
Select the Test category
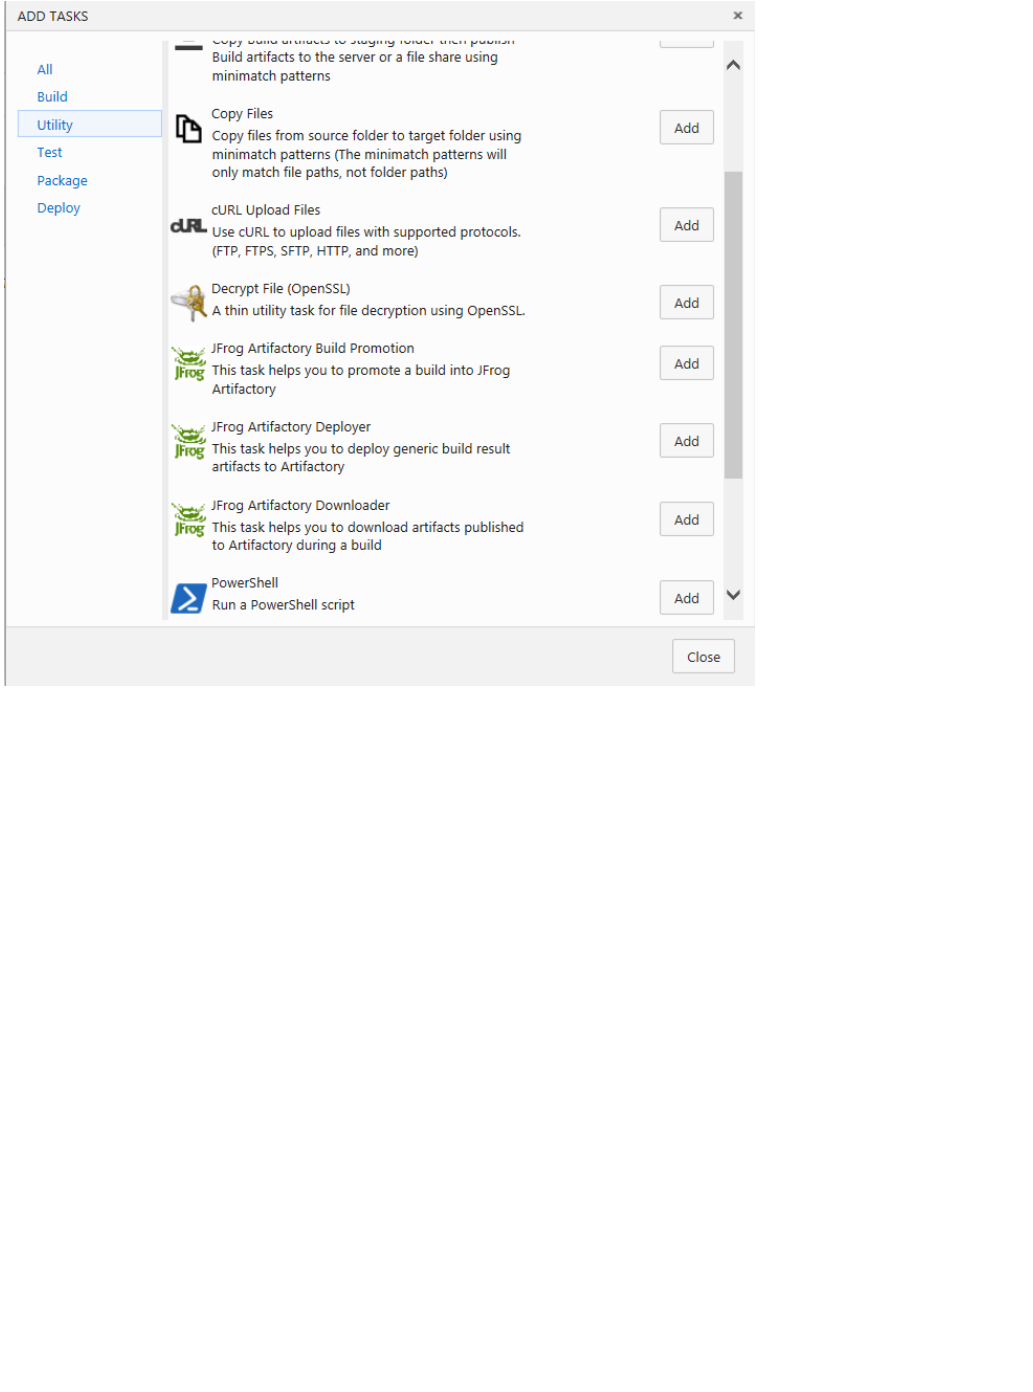pos(50,152)
